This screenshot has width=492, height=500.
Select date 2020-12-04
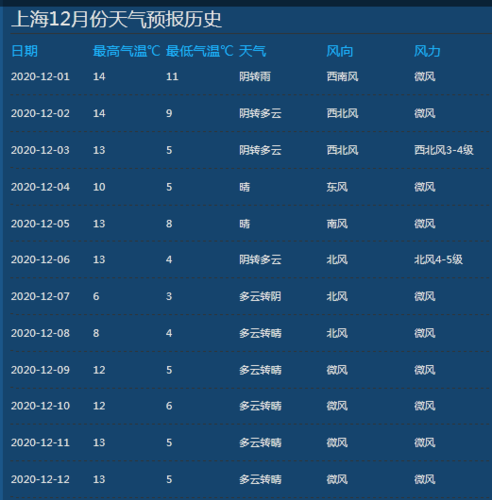40,187
